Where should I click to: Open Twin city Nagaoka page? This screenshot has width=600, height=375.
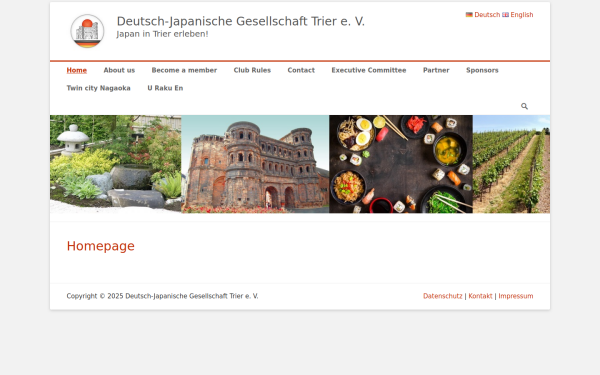point(98,88)
